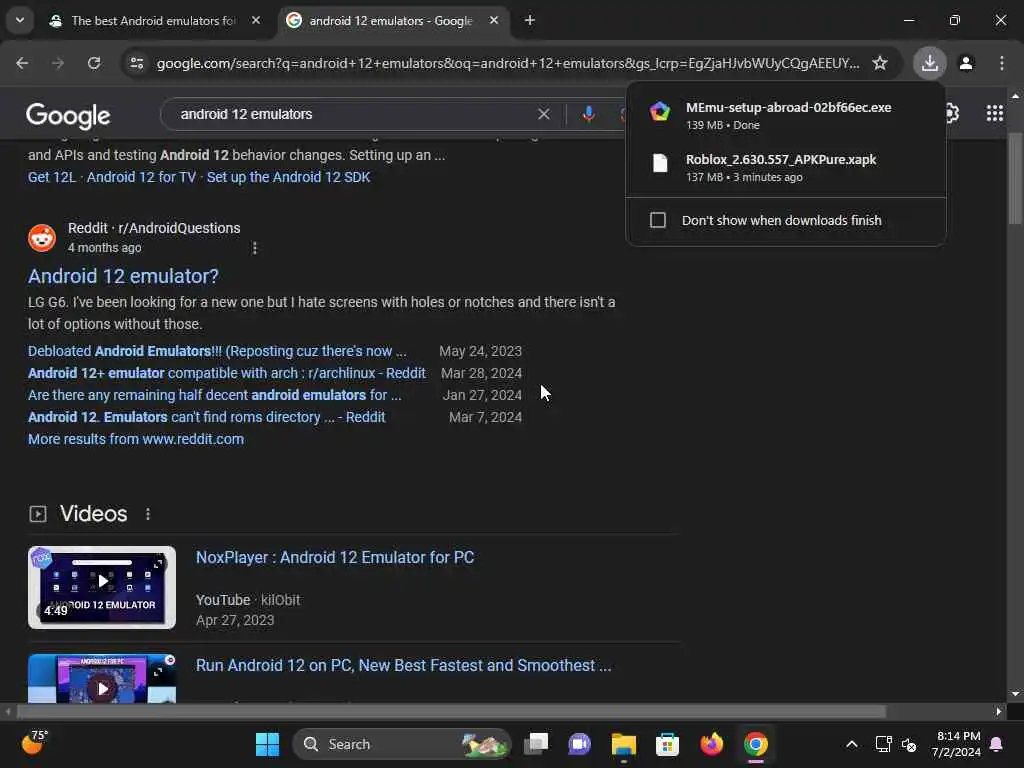Reload the current page
1024x768 pixels.
pos(94,63)
